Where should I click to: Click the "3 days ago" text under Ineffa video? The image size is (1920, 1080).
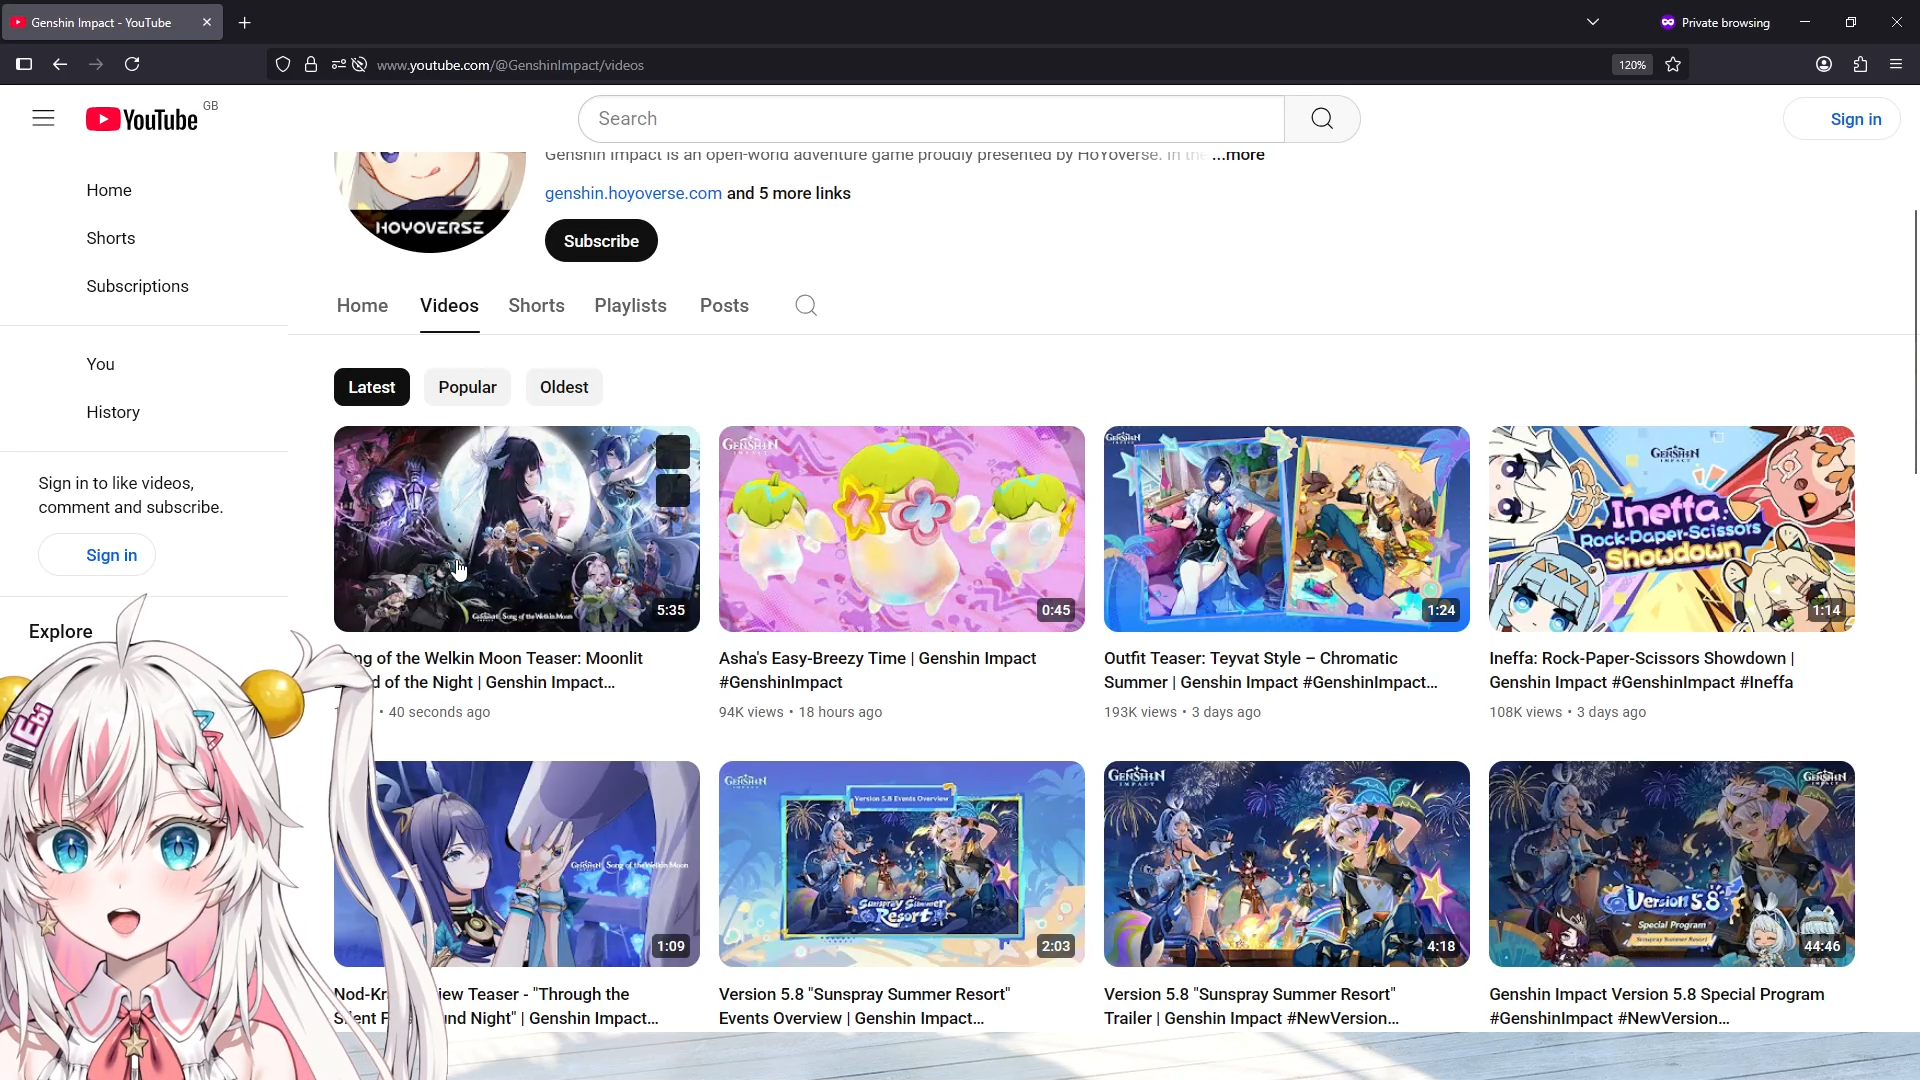(x=1611, y=712)
